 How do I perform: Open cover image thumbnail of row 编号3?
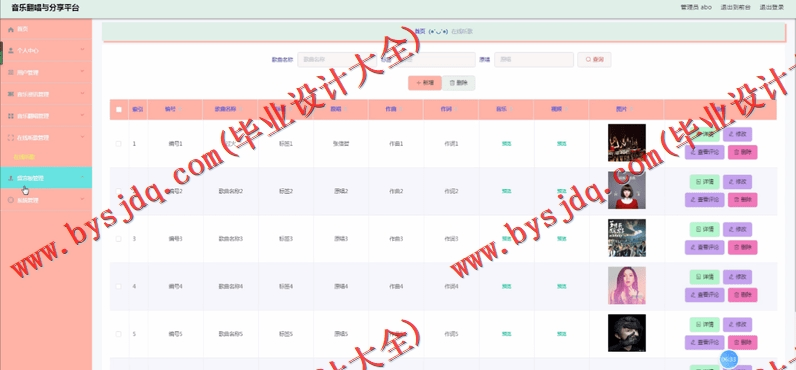pos(627,238)
